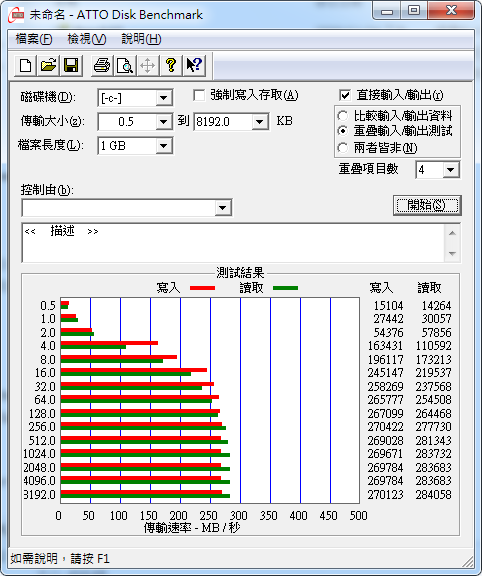Click write value 163431 for 4.0 row
This screenshot has height=576, width=482.
point(385,346)
